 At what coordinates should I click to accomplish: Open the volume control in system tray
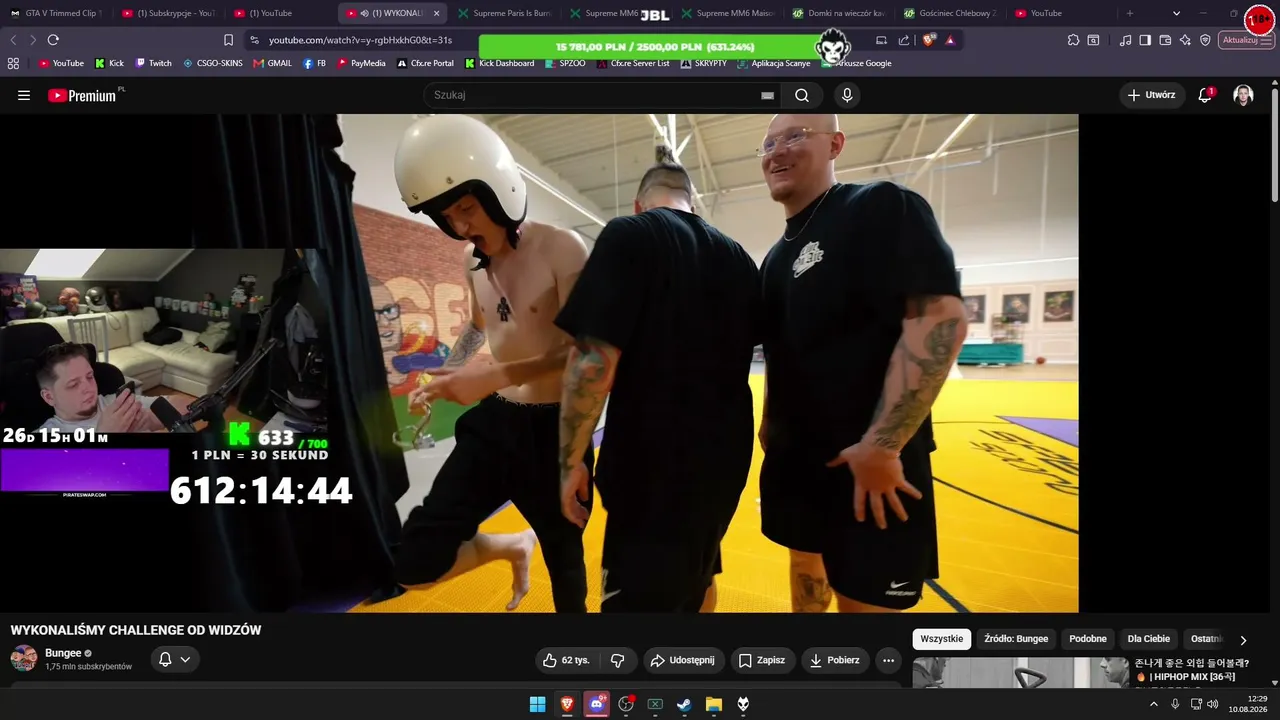(1213, 704)
